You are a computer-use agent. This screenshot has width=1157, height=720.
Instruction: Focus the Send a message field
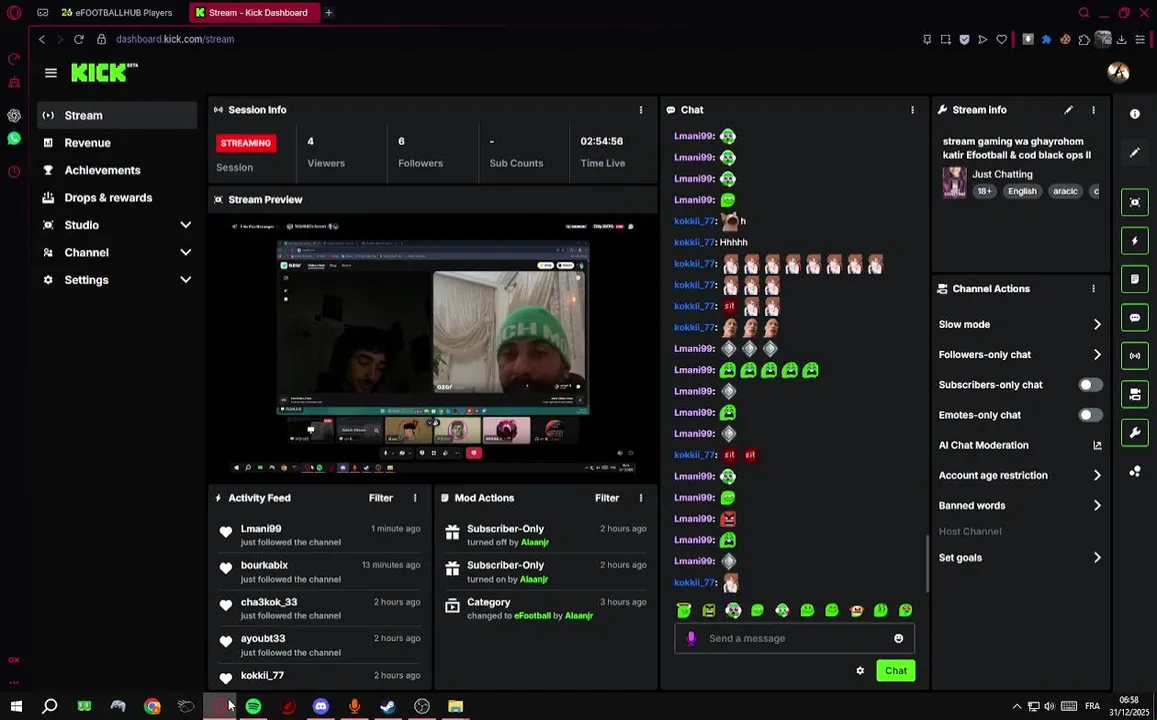(x=794, y=638)
